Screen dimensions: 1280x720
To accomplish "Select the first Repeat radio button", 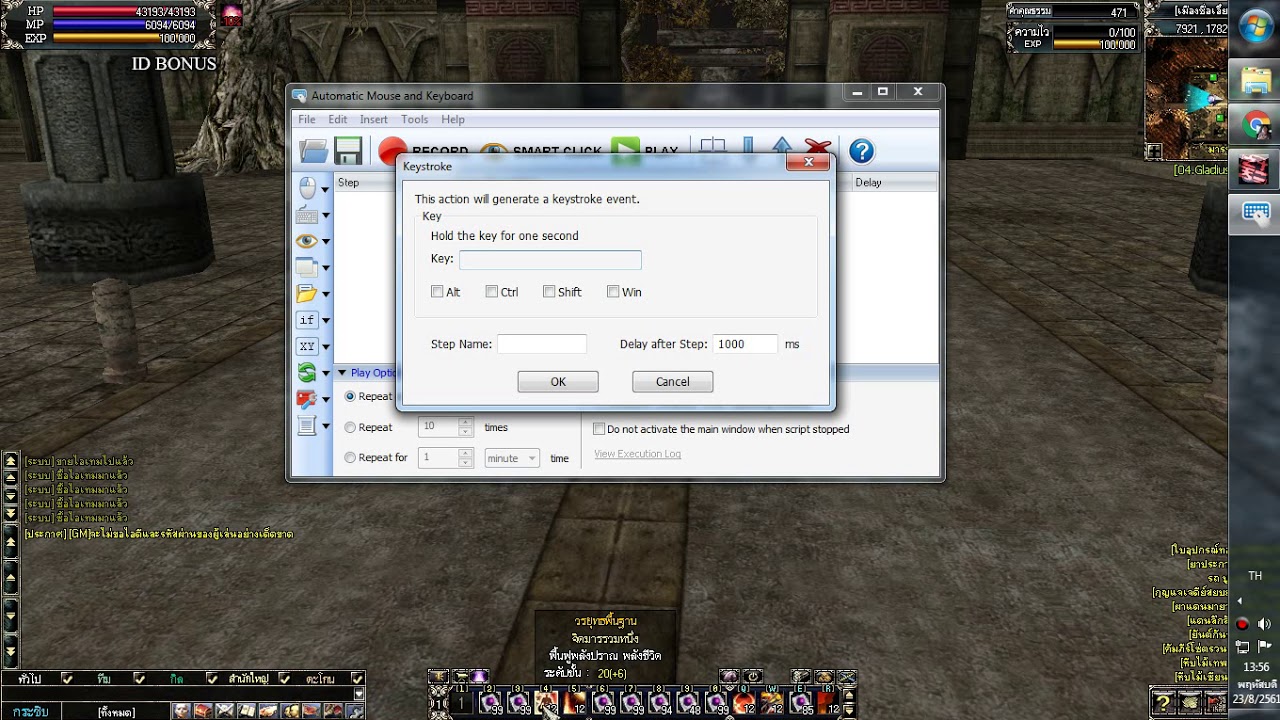I will click(x=350, y=396).
